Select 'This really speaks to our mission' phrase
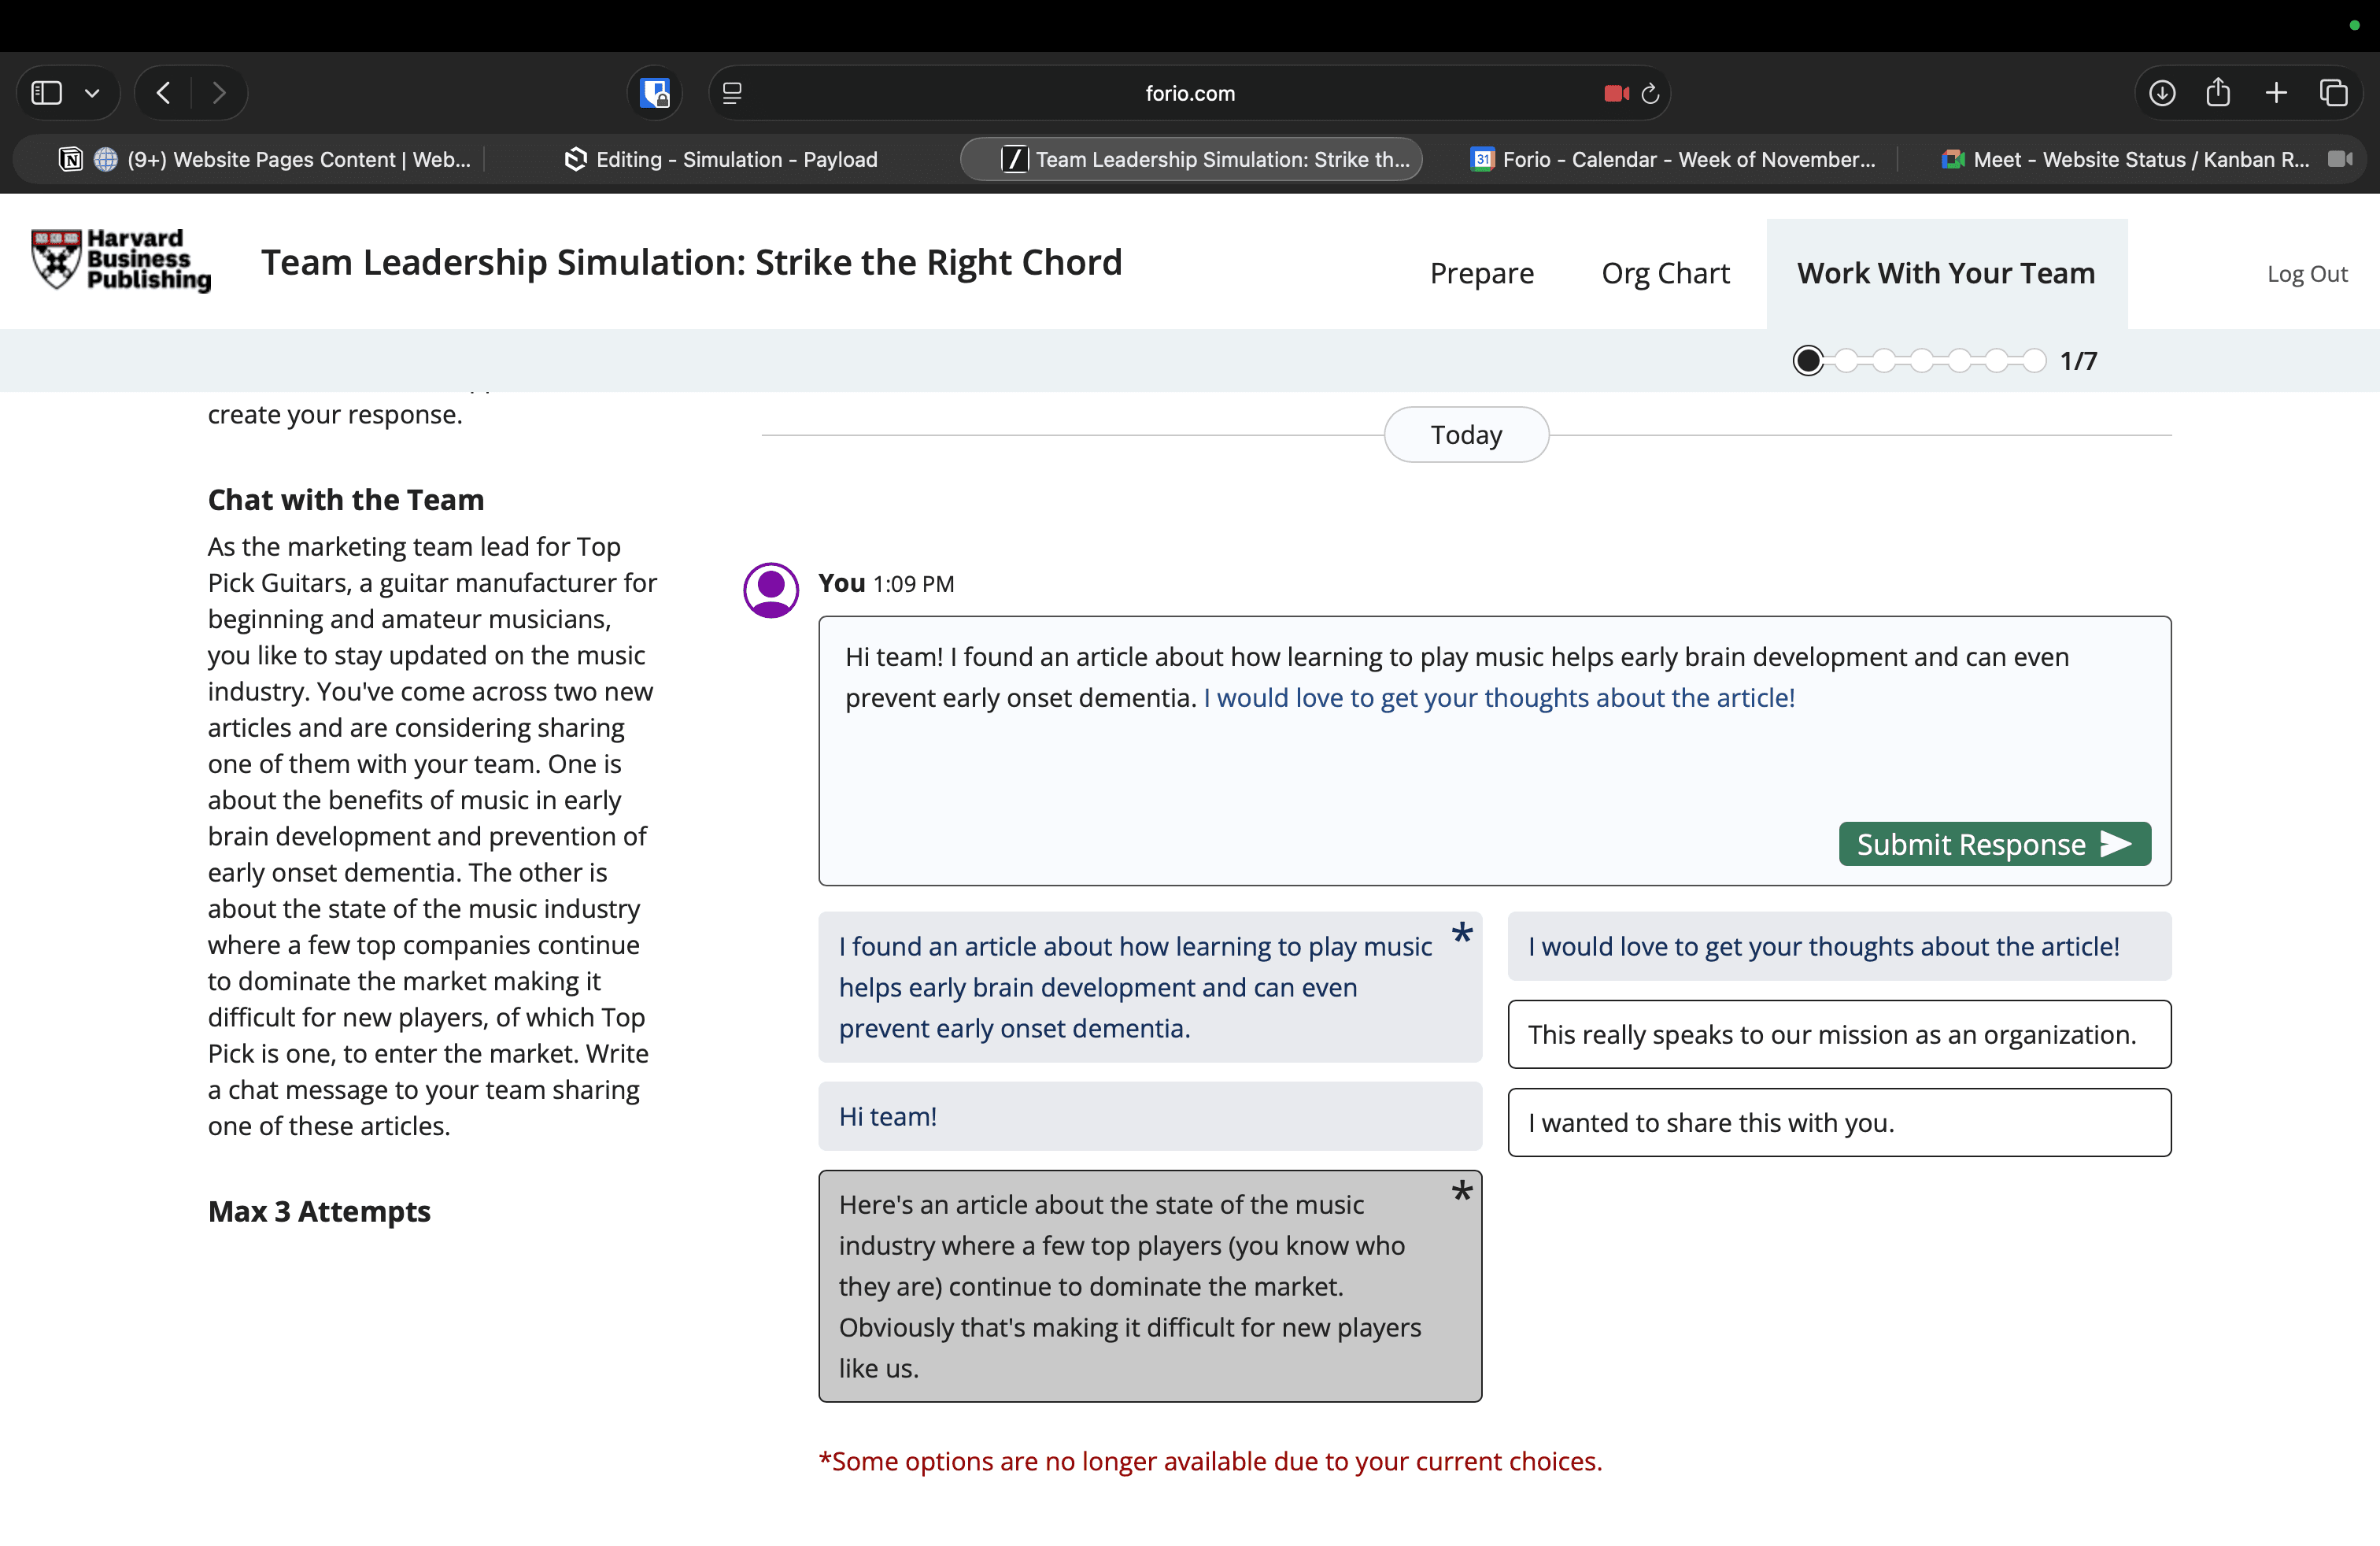 pyautogui.click(x=1838, y=1034)
